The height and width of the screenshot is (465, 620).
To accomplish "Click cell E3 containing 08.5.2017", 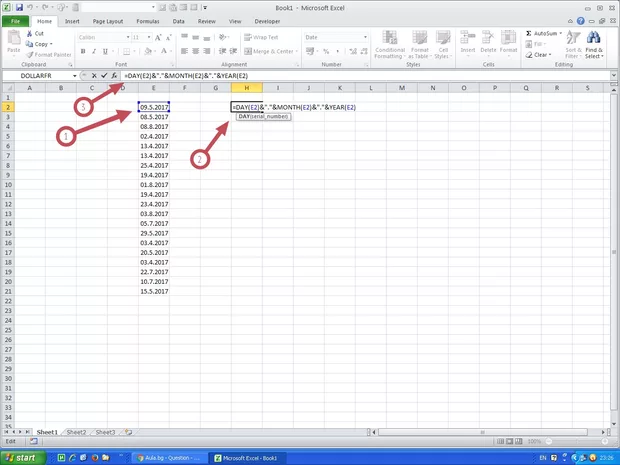I will click(154, 117).
